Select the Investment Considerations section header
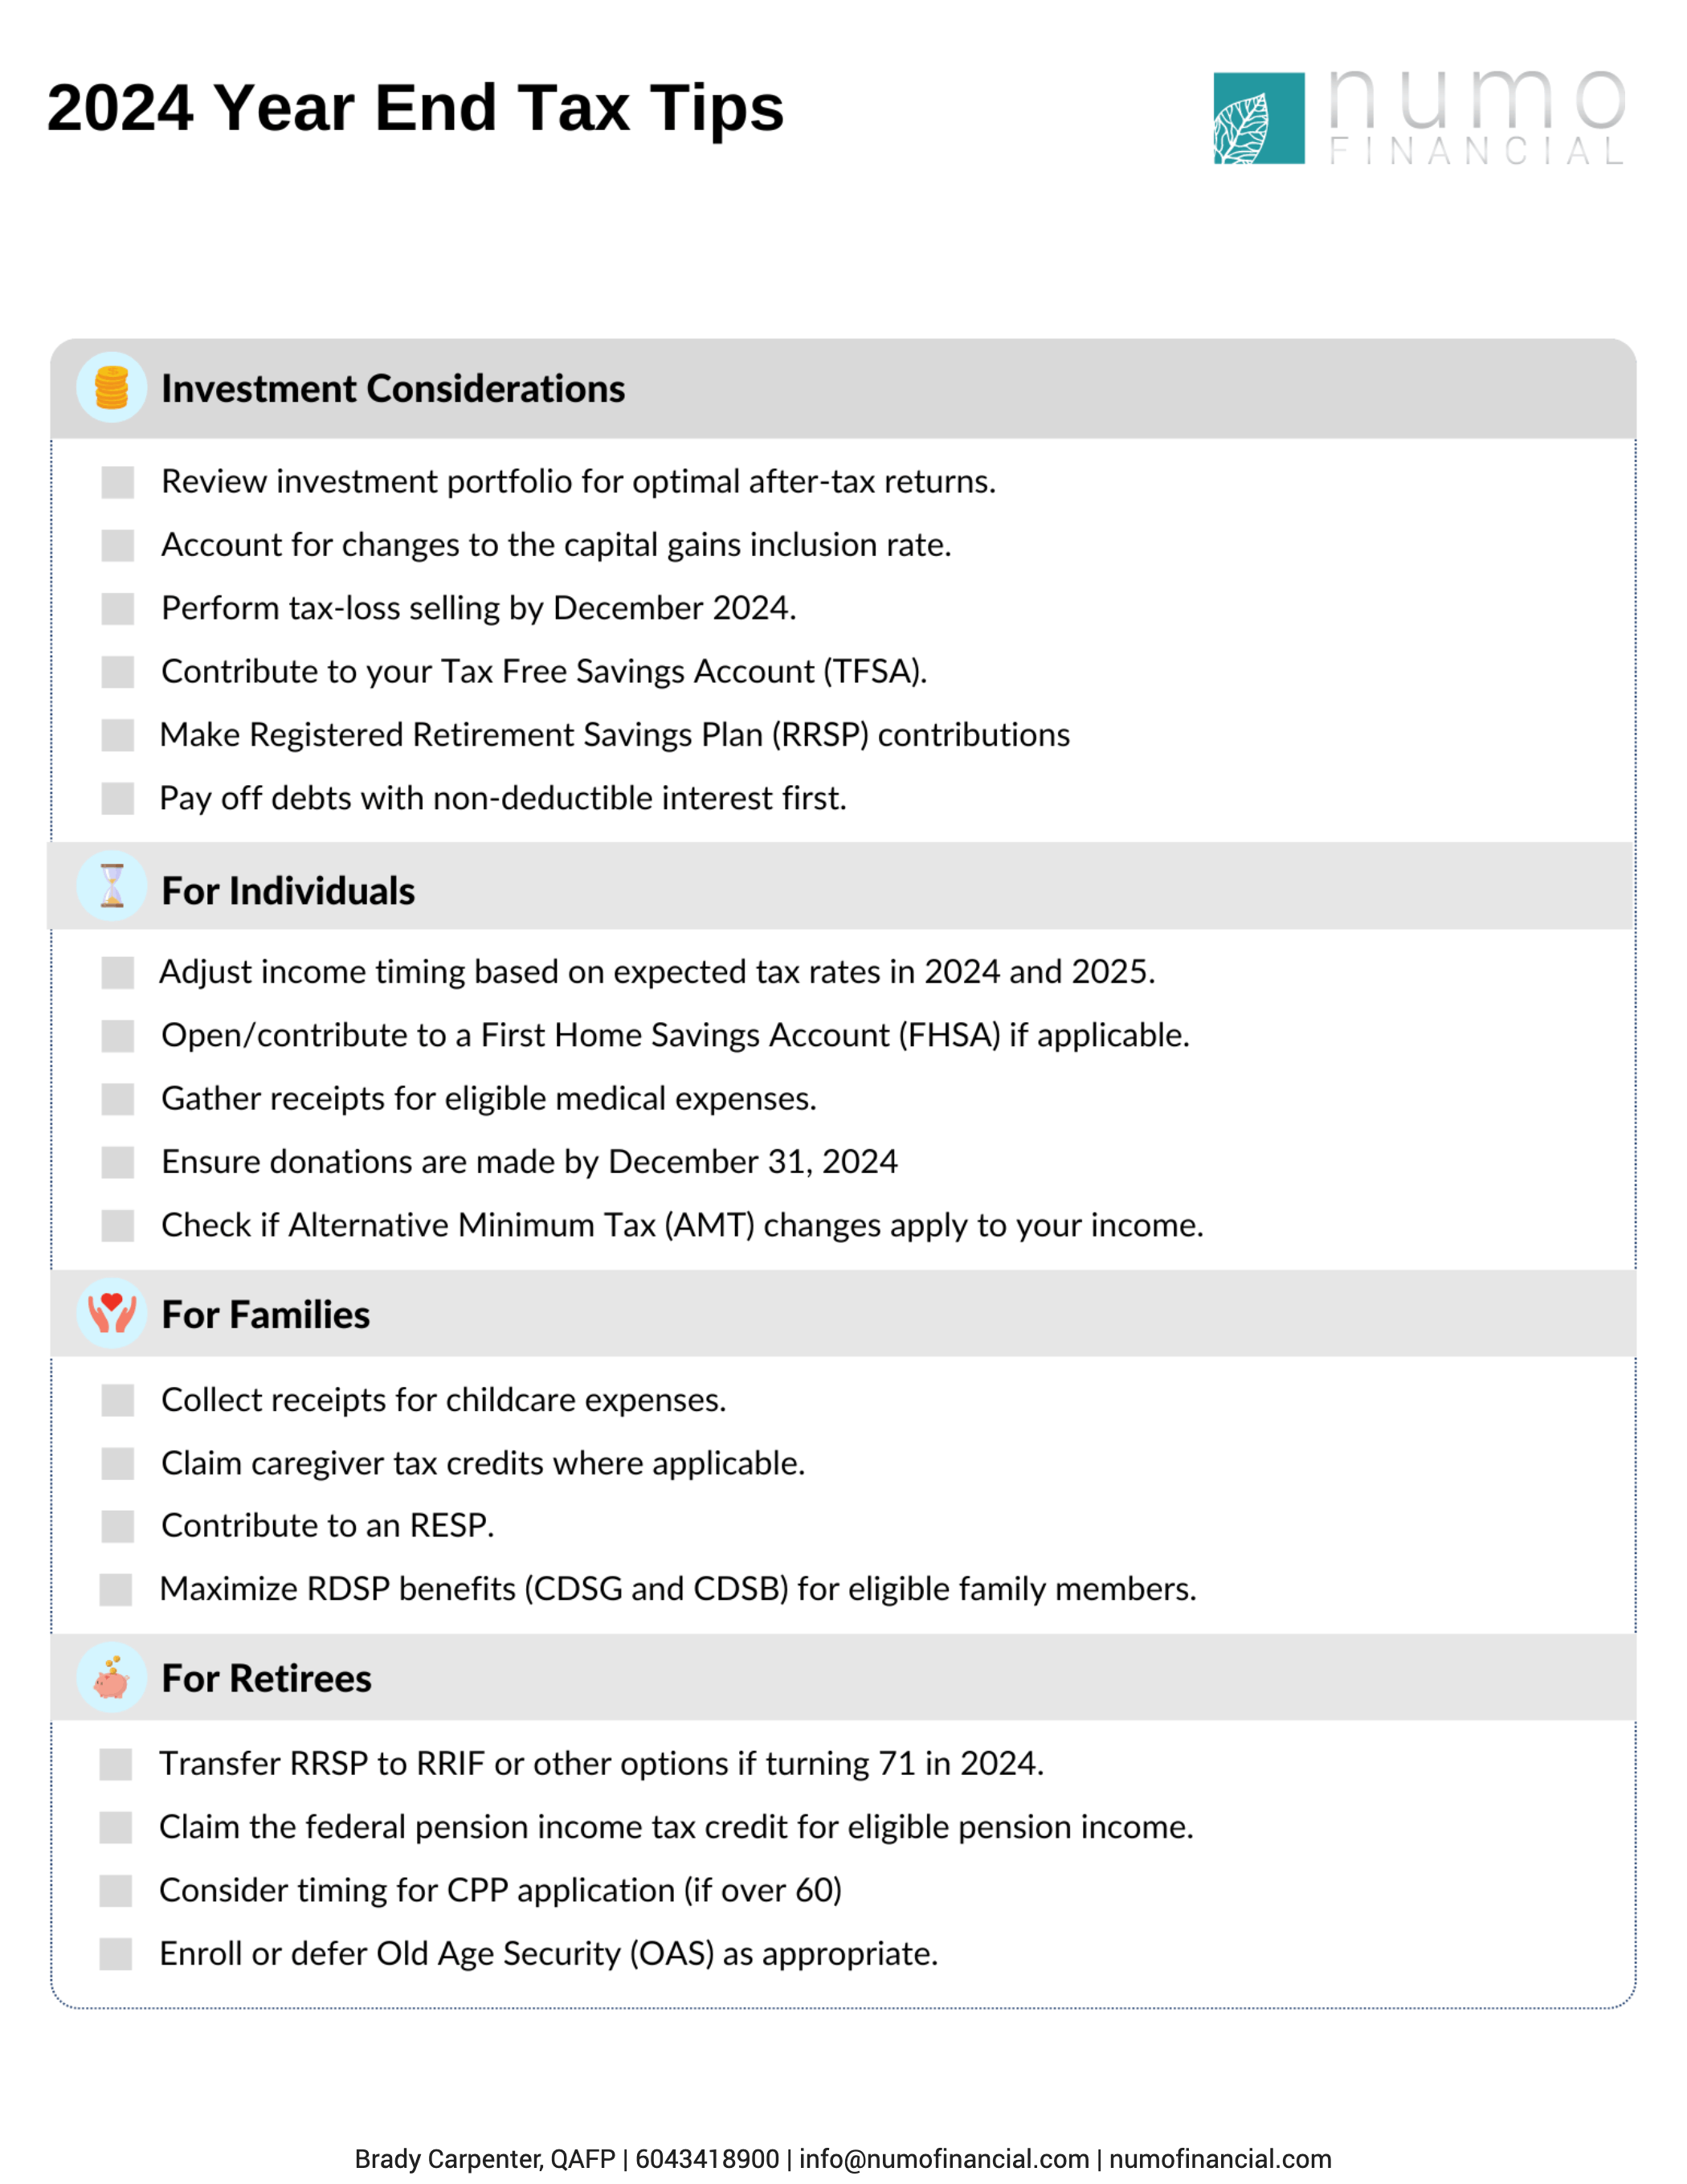Screen dimensions: 1687x2184 pyautogui.click(x=393, y=389)
